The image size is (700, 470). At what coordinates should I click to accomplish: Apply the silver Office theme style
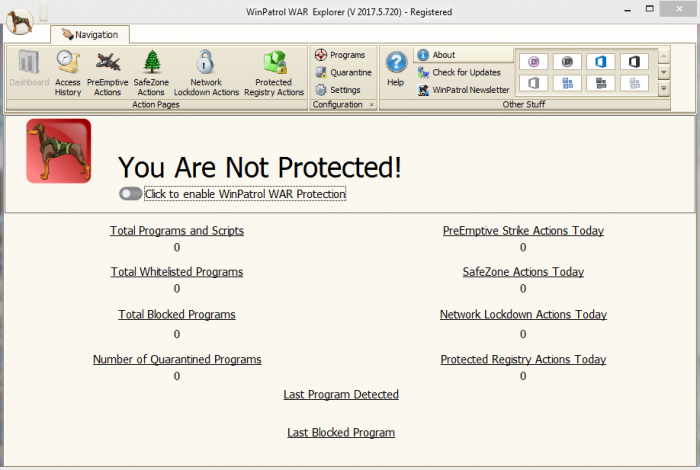tap(533, 83)
